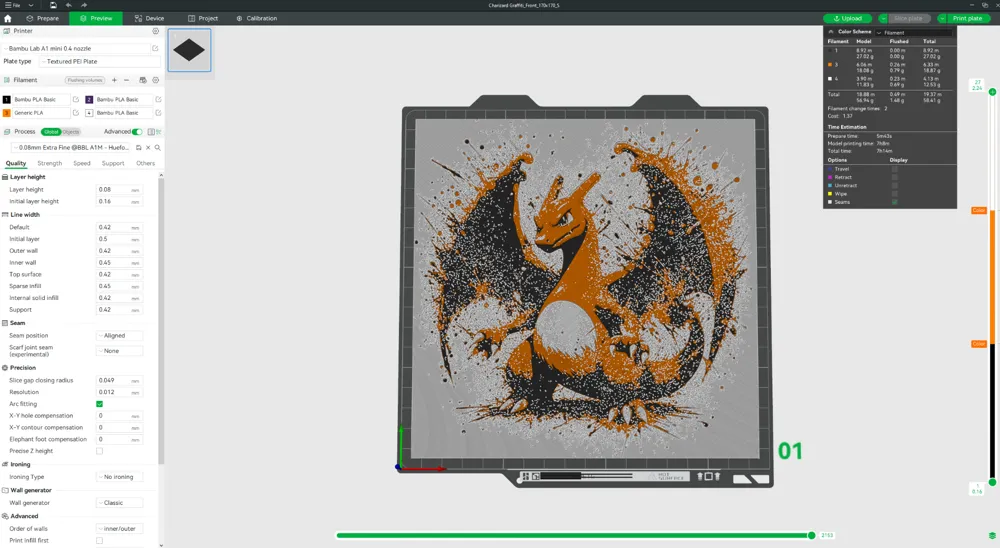Save the project with the floppy icon
Image resolution: width=1000 pixels, height=548 pixels.
pyautogui.click(x=53, y=5)
